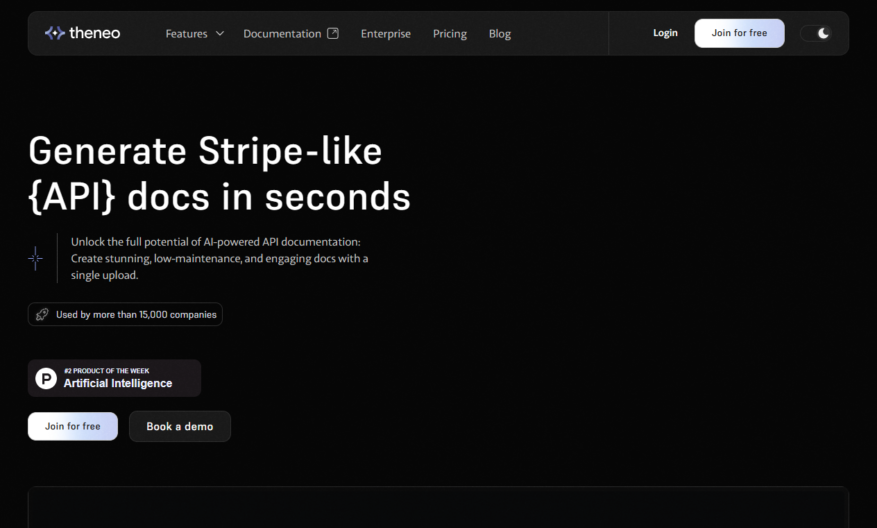
Task: Go to the Enterprise page
Action: [x=385, y=34]
